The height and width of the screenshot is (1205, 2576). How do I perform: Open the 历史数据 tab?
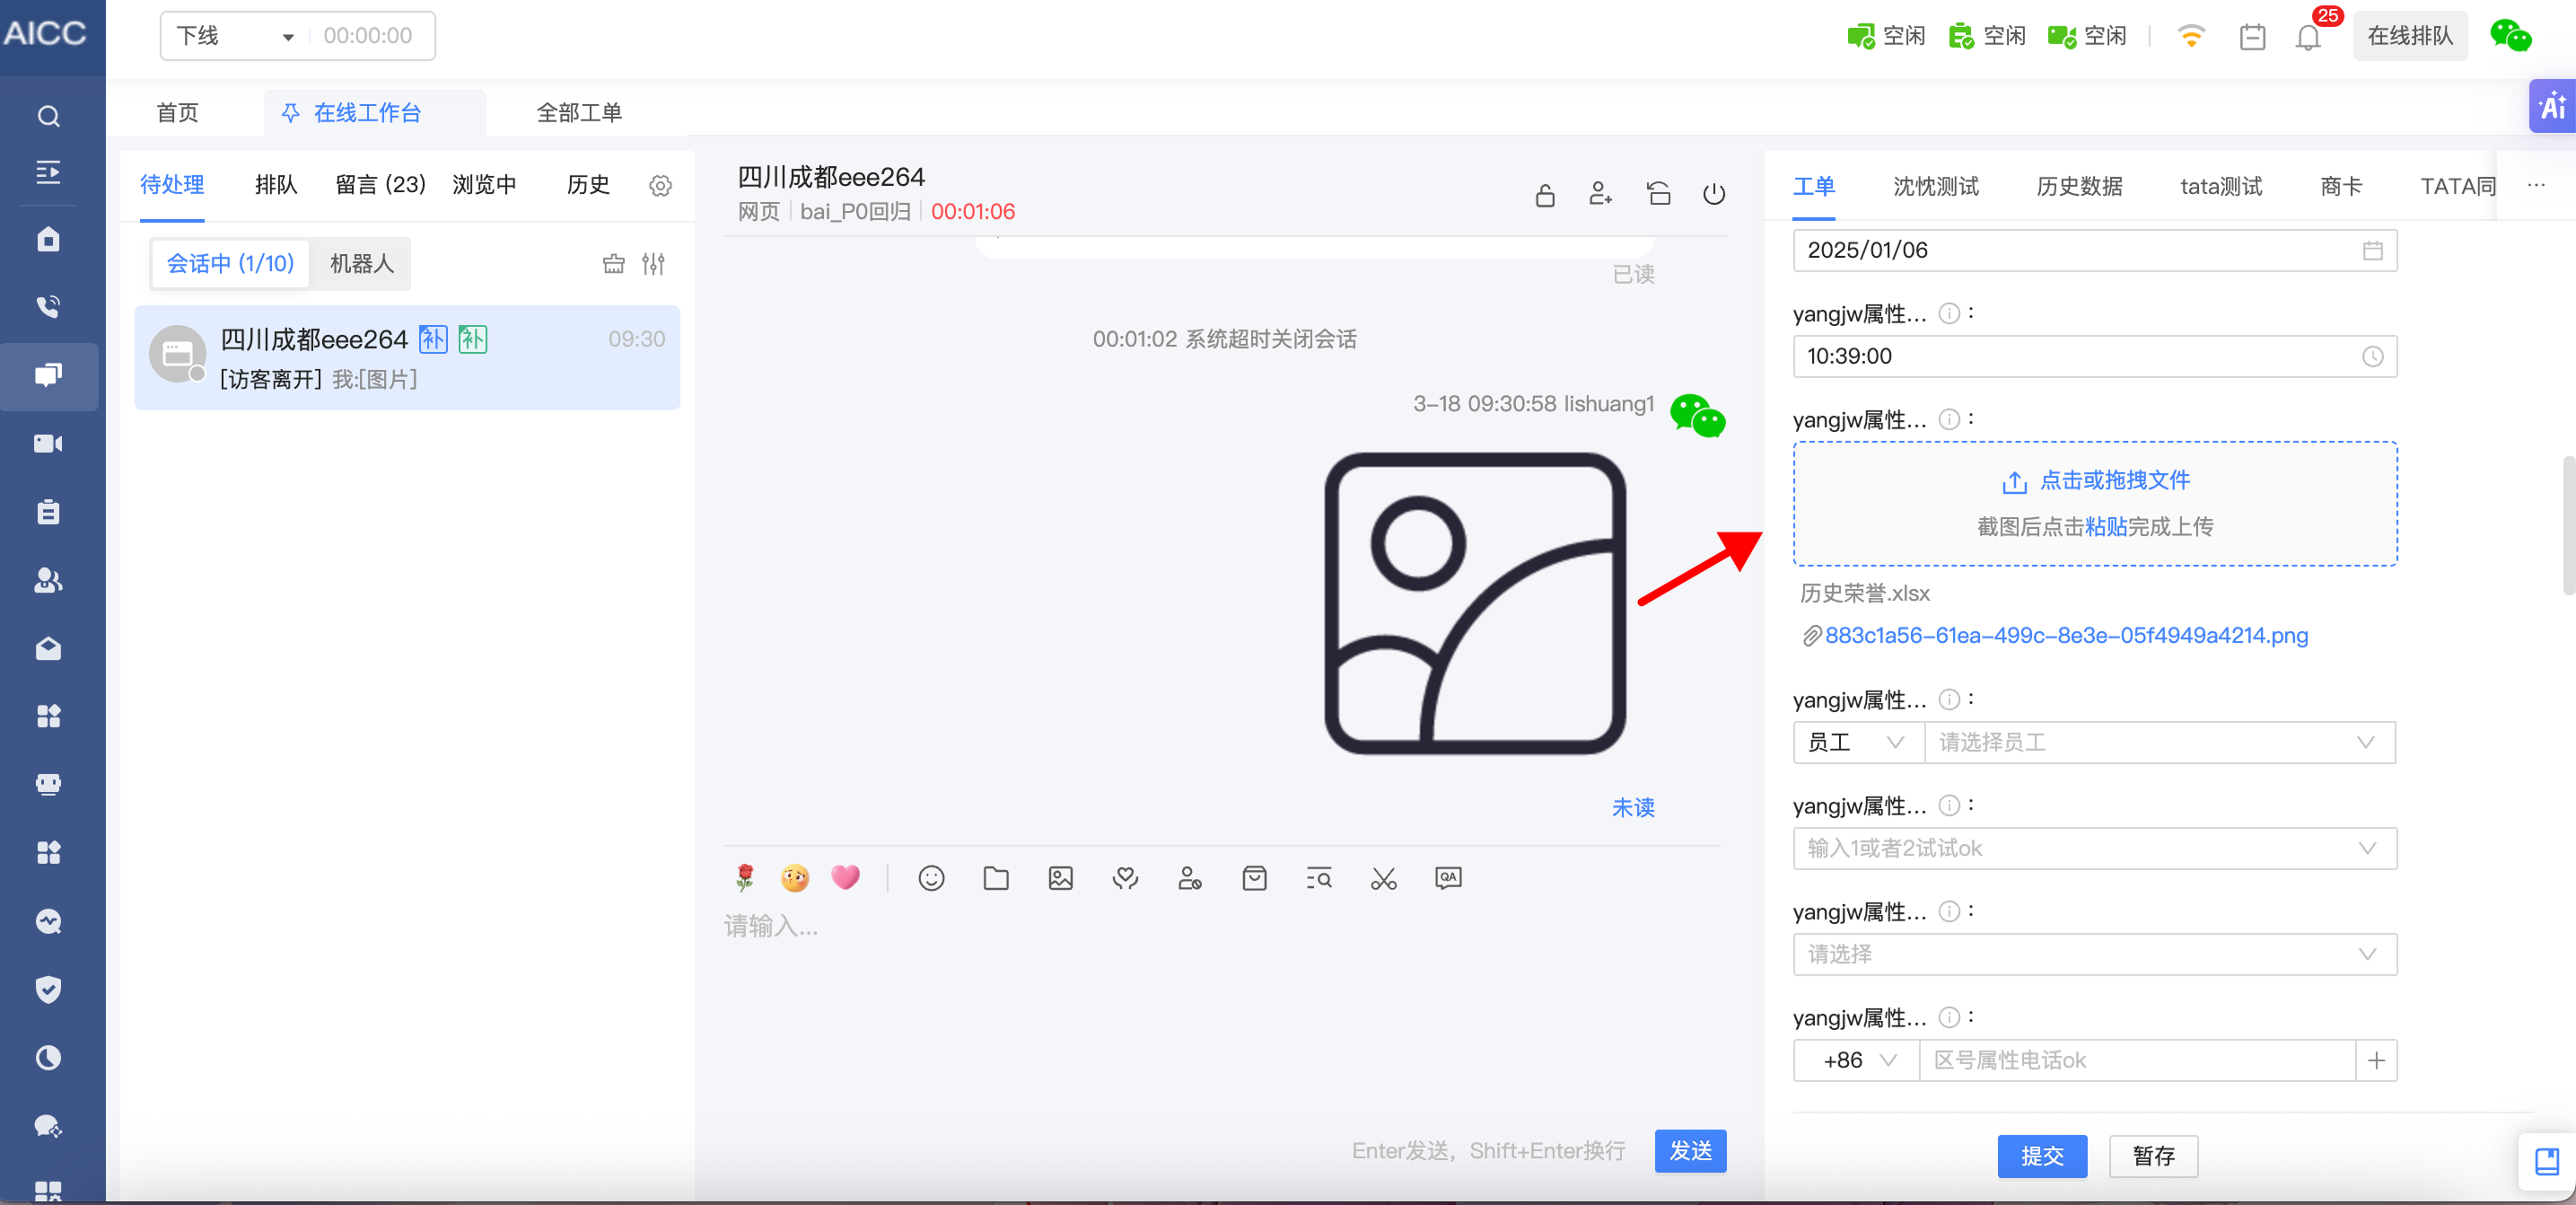(2078, 187)
